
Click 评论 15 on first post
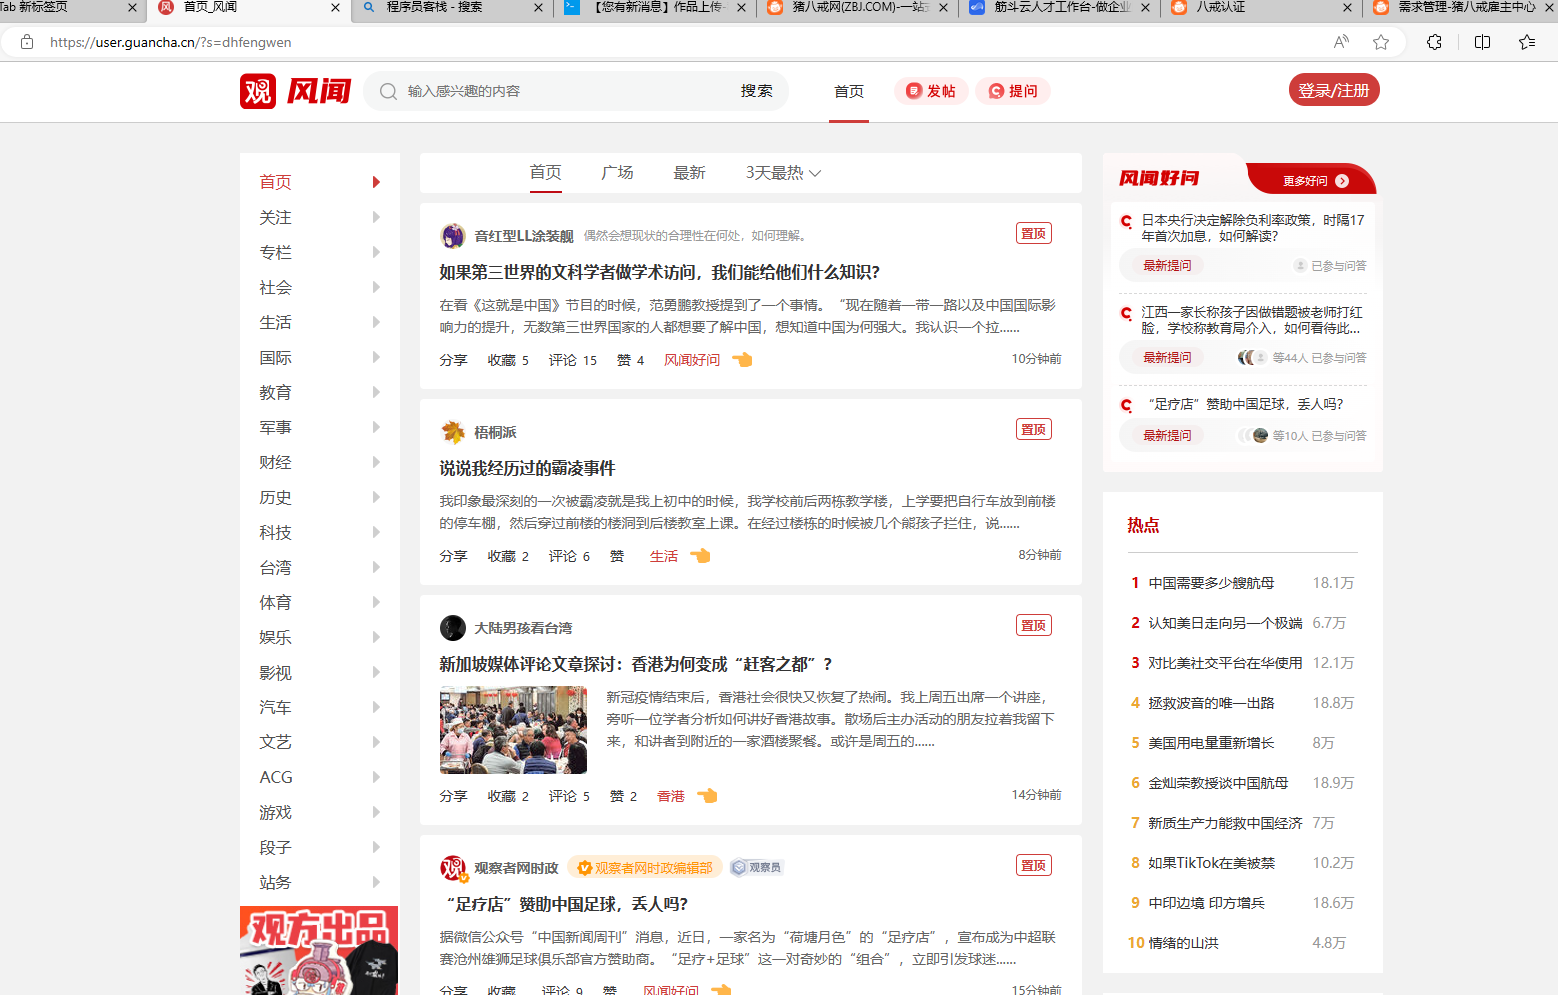572,360
